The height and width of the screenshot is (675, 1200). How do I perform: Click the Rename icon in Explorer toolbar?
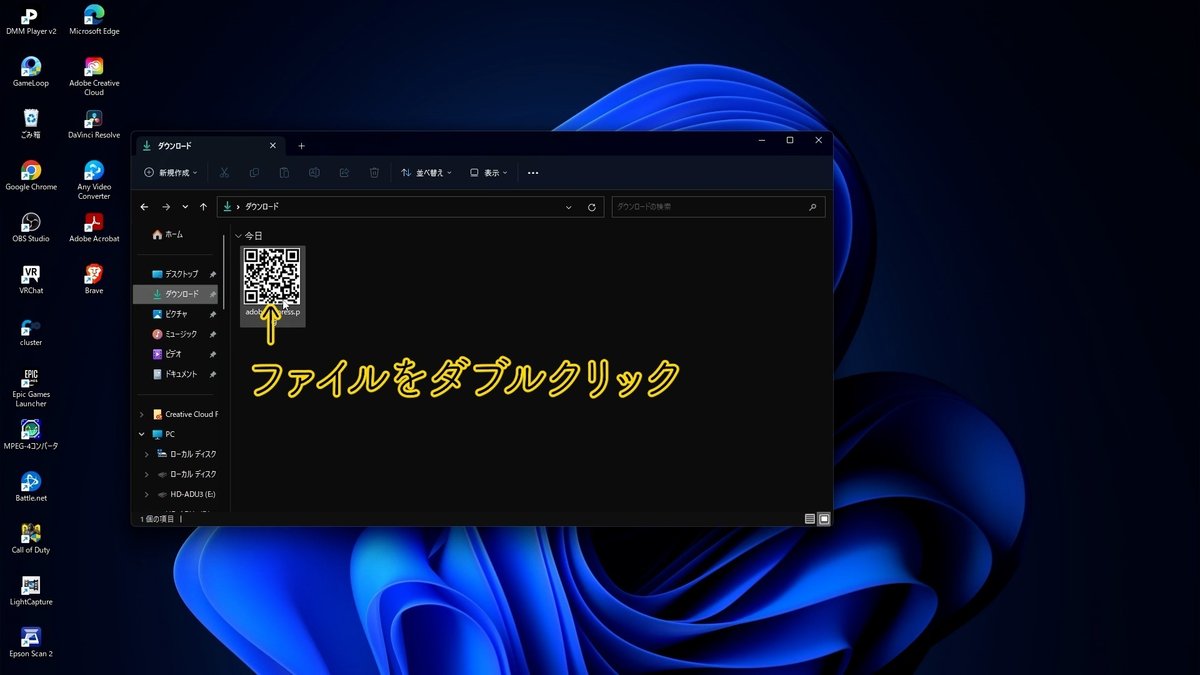point(314,173)
